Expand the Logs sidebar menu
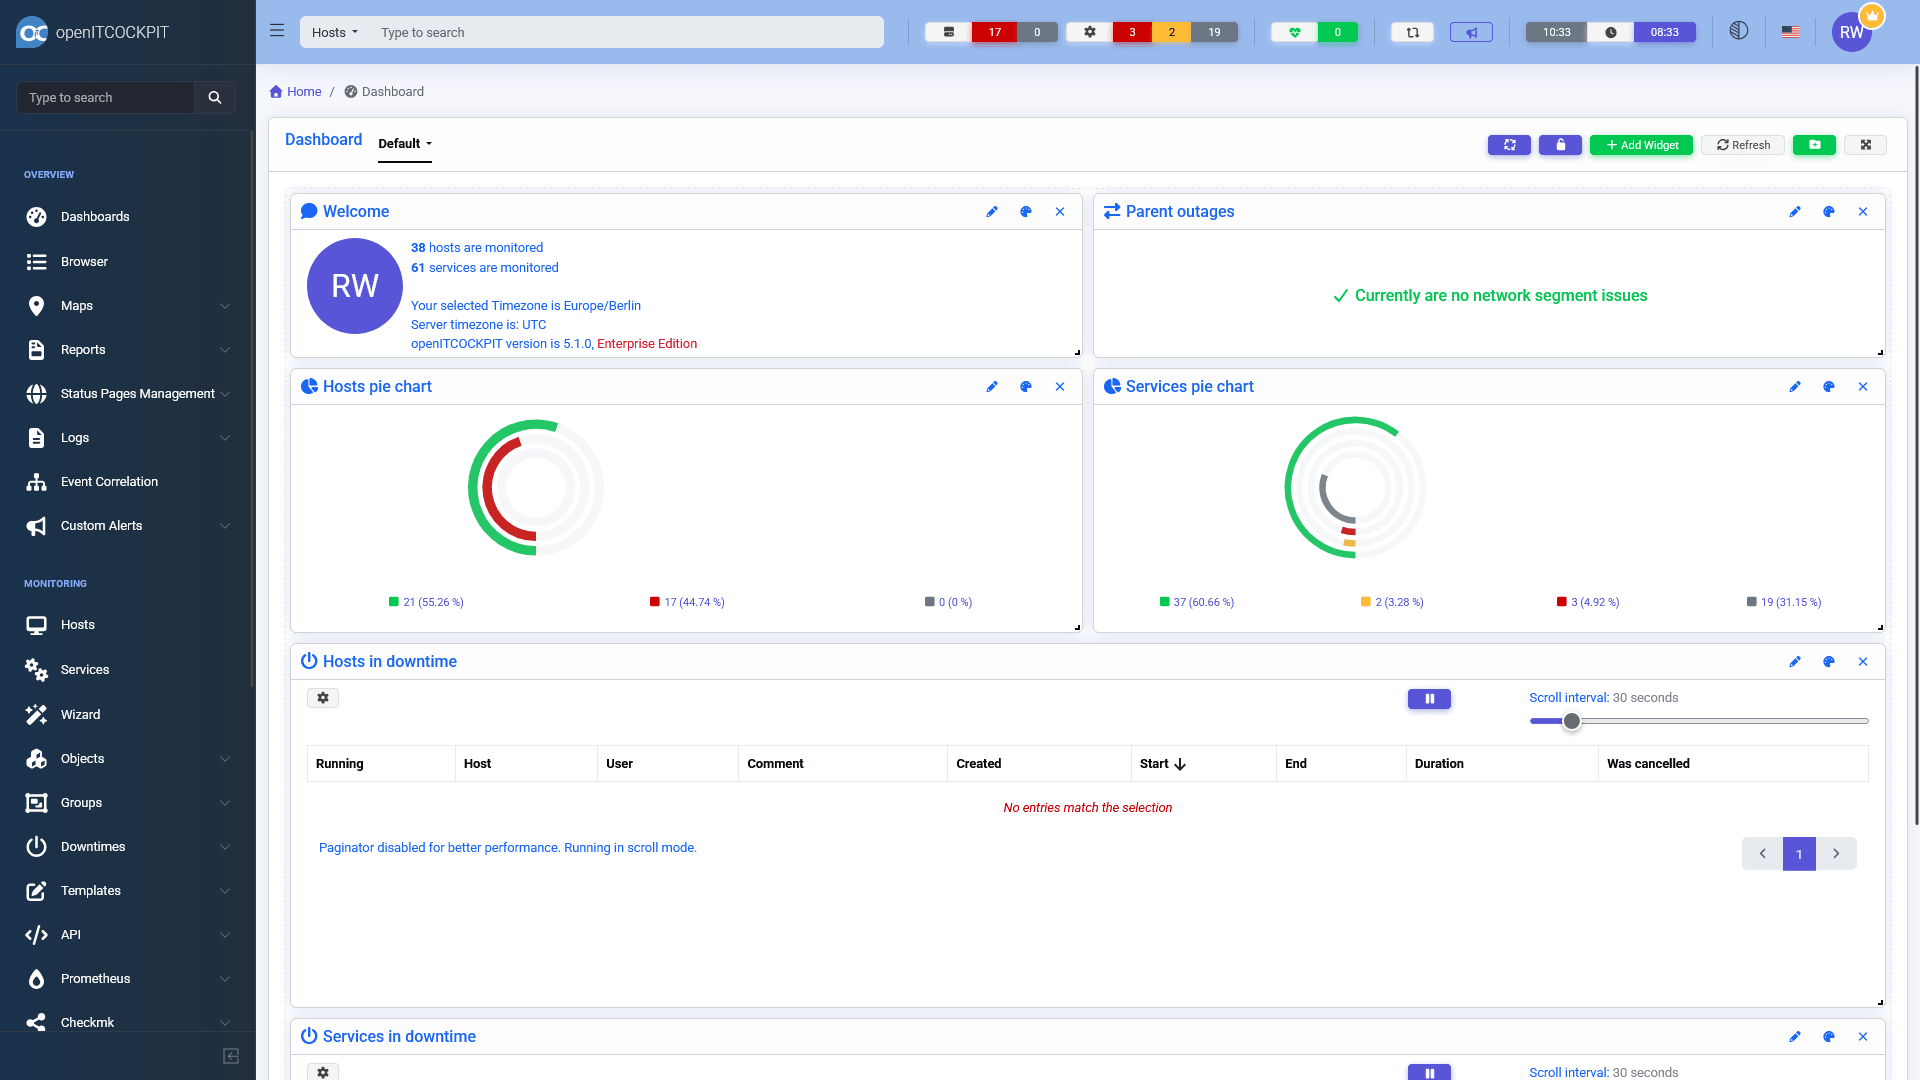 128,438
